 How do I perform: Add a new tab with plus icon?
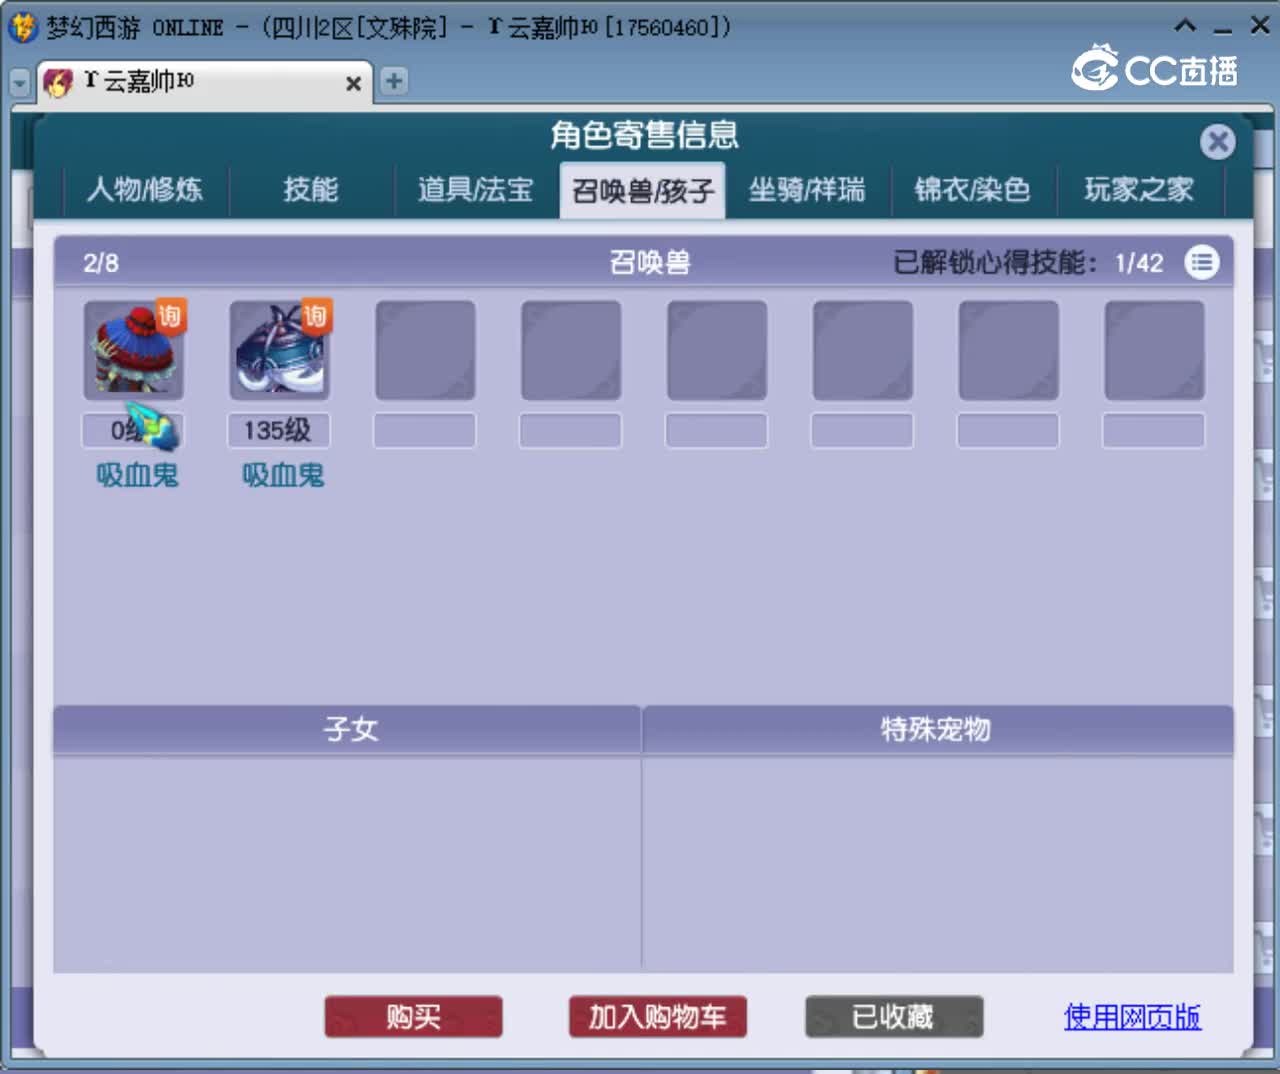coord(394,81)
